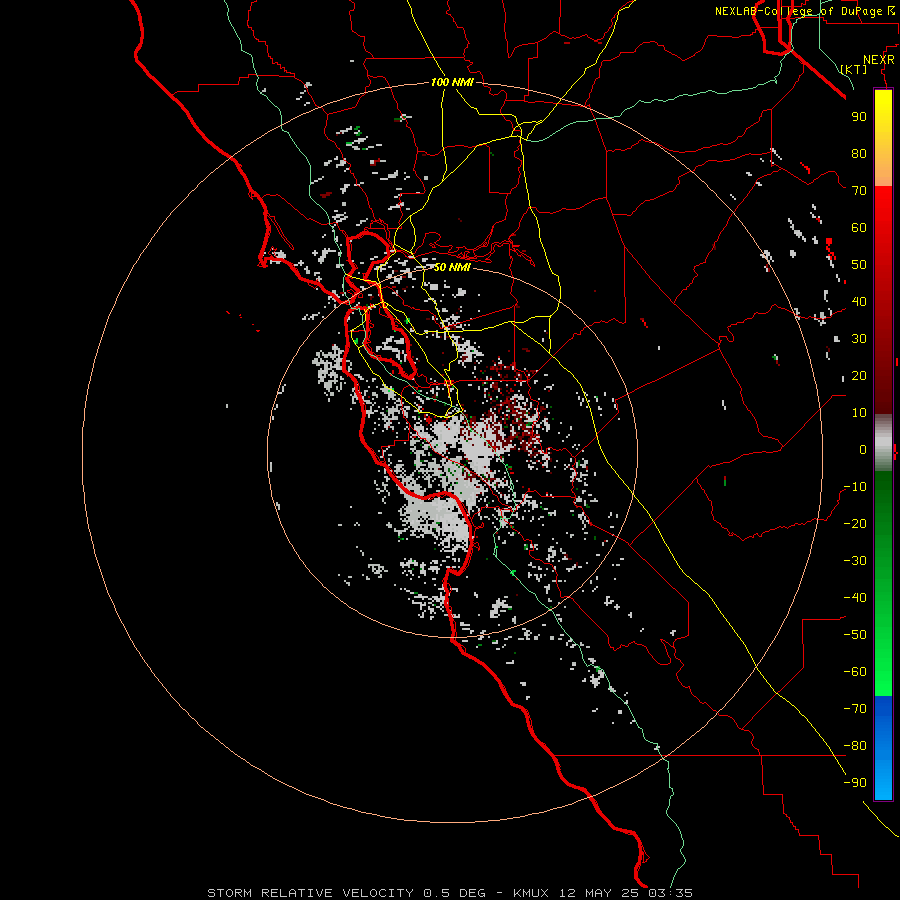Viewport: 900px width, 900px height.
Task: Click the "-60" velocity scale label
Action: [x=855, y=672]
